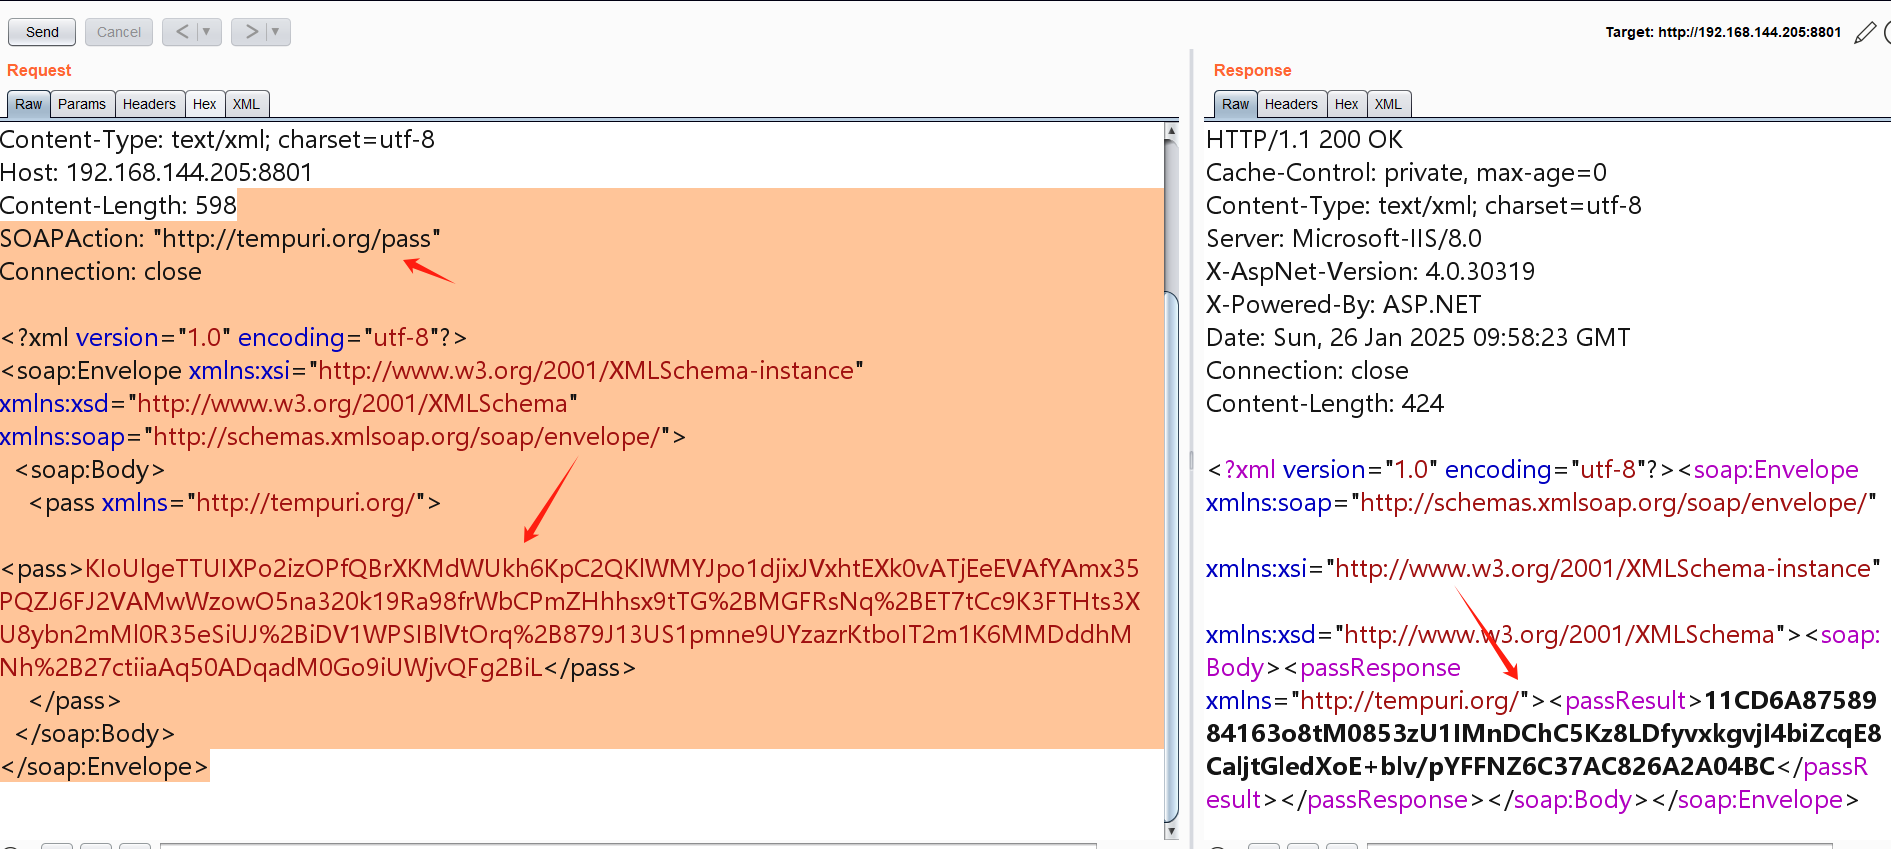1891x849 pixels.
Task: Click the request Content-Type header line
Action: click(x=217, y=139)
